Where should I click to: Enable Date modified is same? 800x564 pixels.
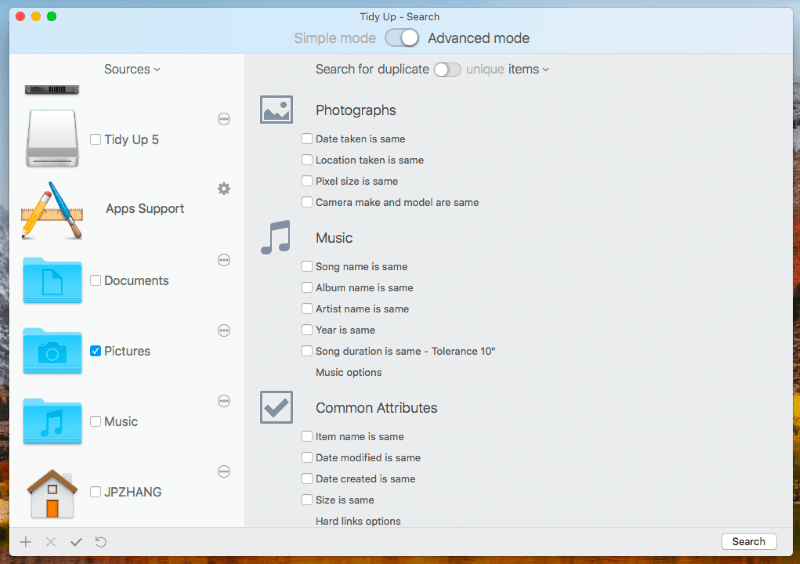307,457
